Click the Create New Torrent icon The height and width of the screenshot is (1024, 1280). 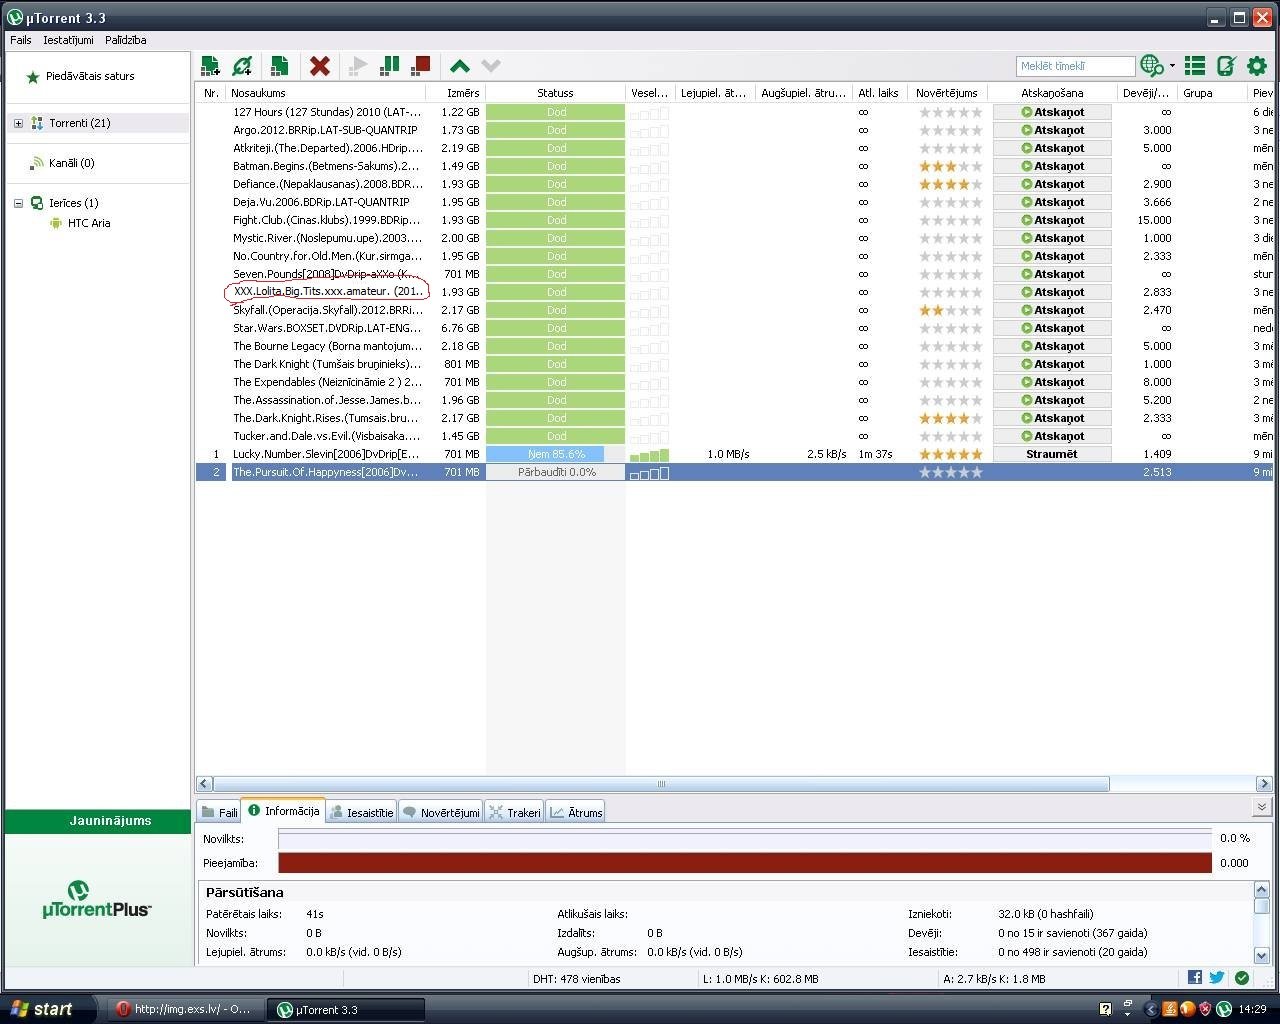(x=279, y=66)
